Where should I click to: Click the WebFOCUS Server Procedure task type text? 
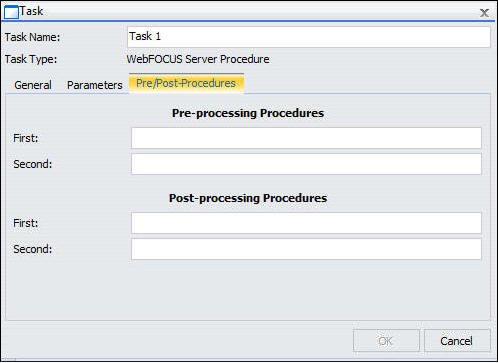[198, 59]
